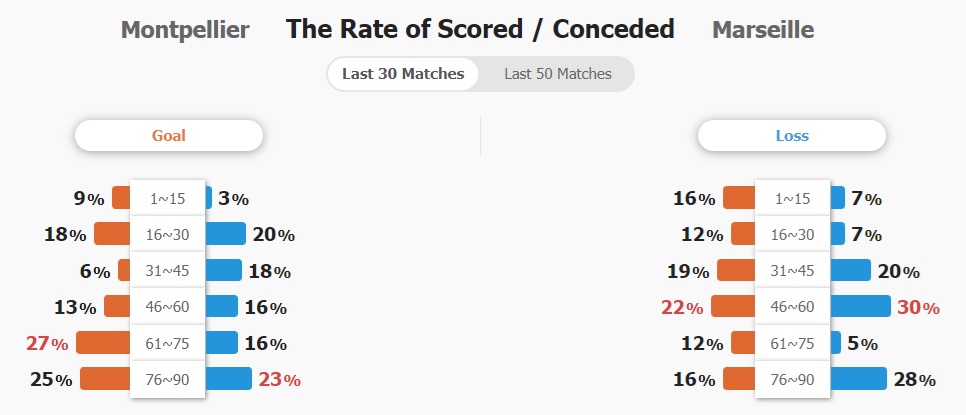Image resolution: width=966 pixels, height=415 pixels.
Task: Click Goal section's 1~15 minute label
Action: (x=168, y=198)
